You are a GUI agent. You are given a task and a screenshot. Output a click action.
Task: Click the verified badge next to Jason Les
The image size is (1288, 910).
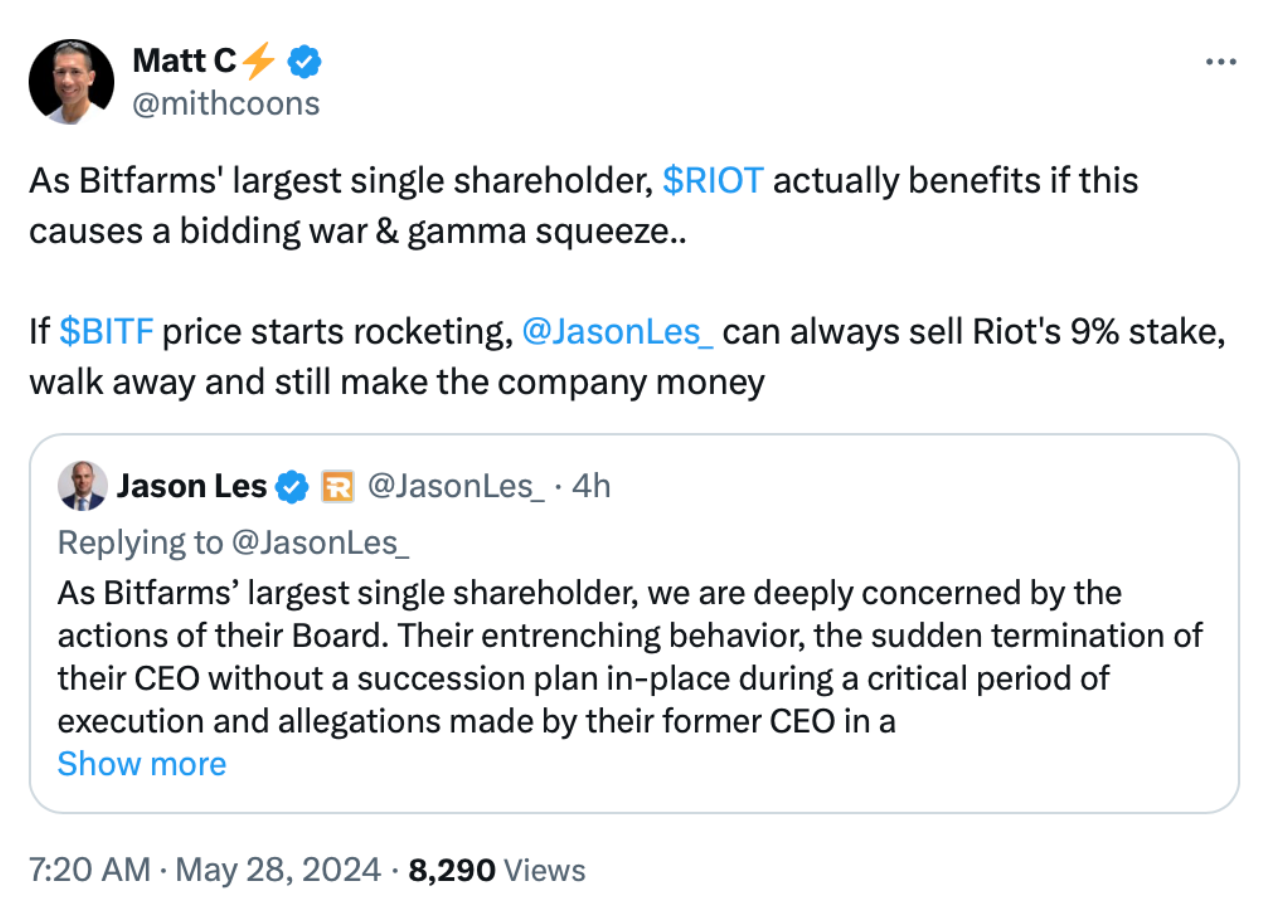[292, 487]
